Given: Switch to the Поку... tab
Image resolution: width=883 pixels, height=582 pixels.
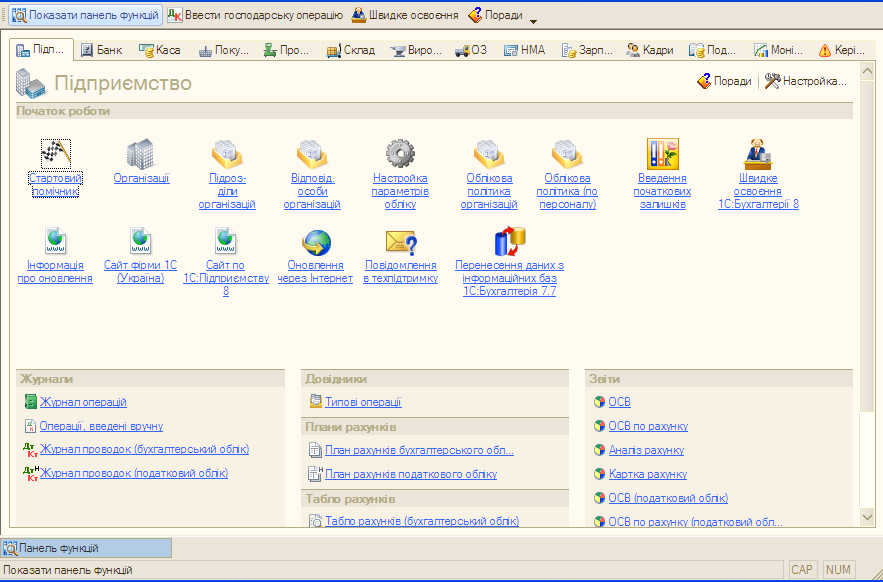Looking at the screenshot, I should [224, 50].
